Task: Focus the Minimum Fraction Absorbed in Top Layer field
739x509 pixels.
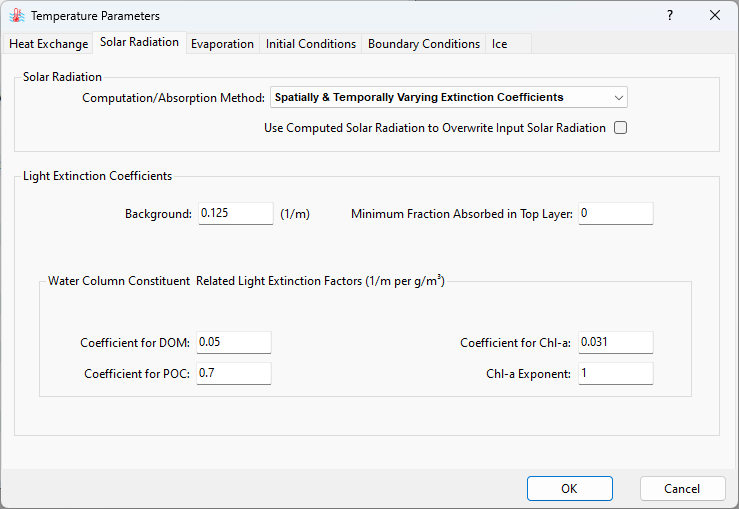Action: [615, 214]
